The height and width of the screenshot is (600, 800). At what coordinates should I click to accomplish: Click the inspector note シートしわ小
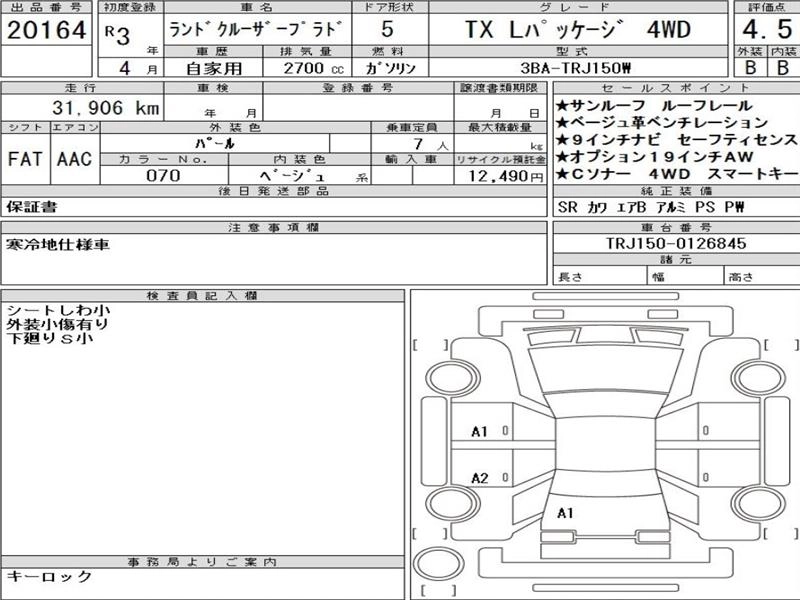tap(58, 310)
